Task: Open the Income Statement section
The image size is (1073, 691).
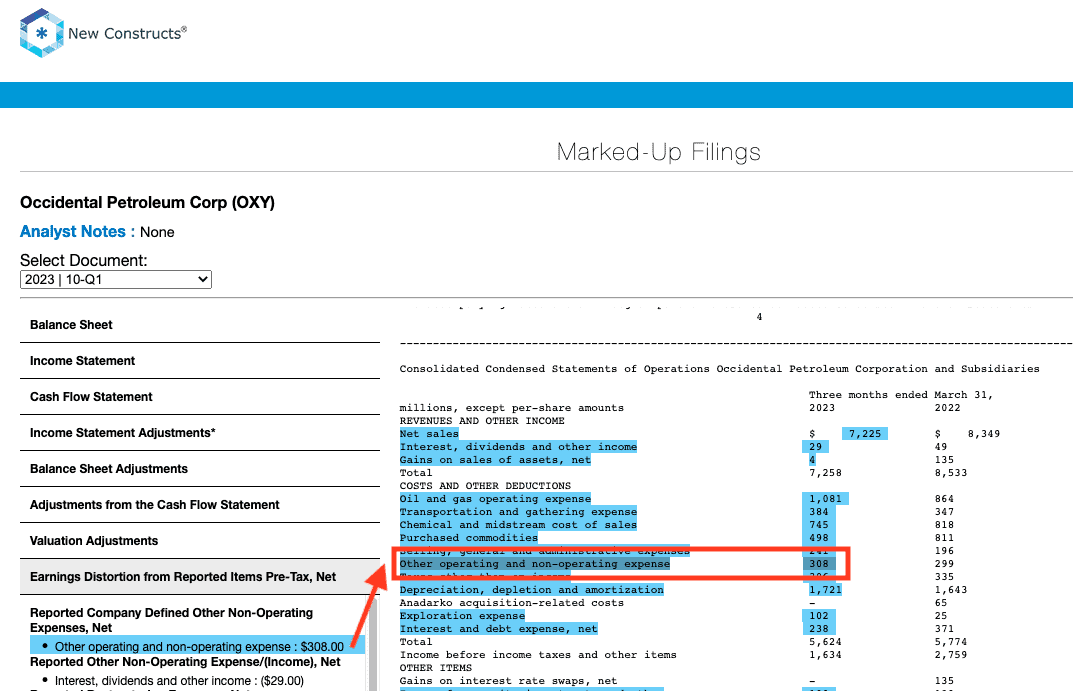Action: tap(82, 361)
